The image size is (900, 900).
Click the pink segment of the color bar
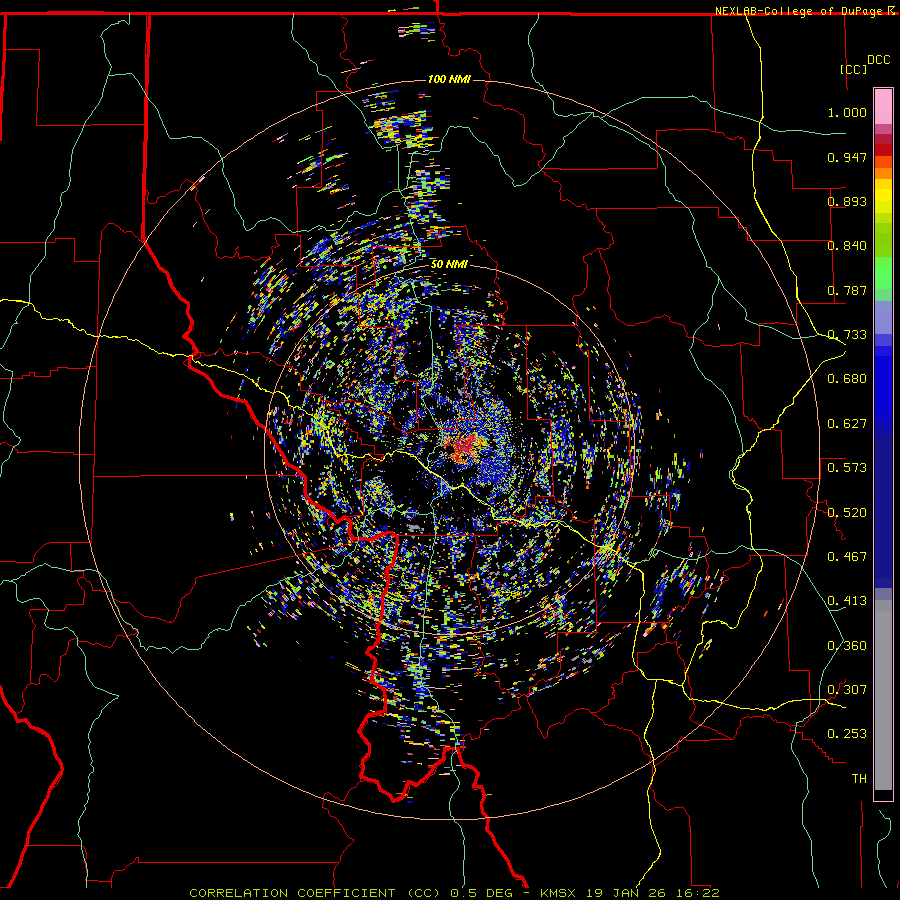pyautogui.click(x=883, y=107)
